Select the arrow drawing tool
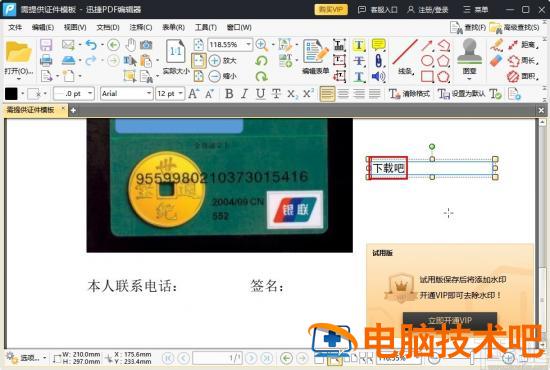Viewport: 550px width, 370px height. [427, 45]
